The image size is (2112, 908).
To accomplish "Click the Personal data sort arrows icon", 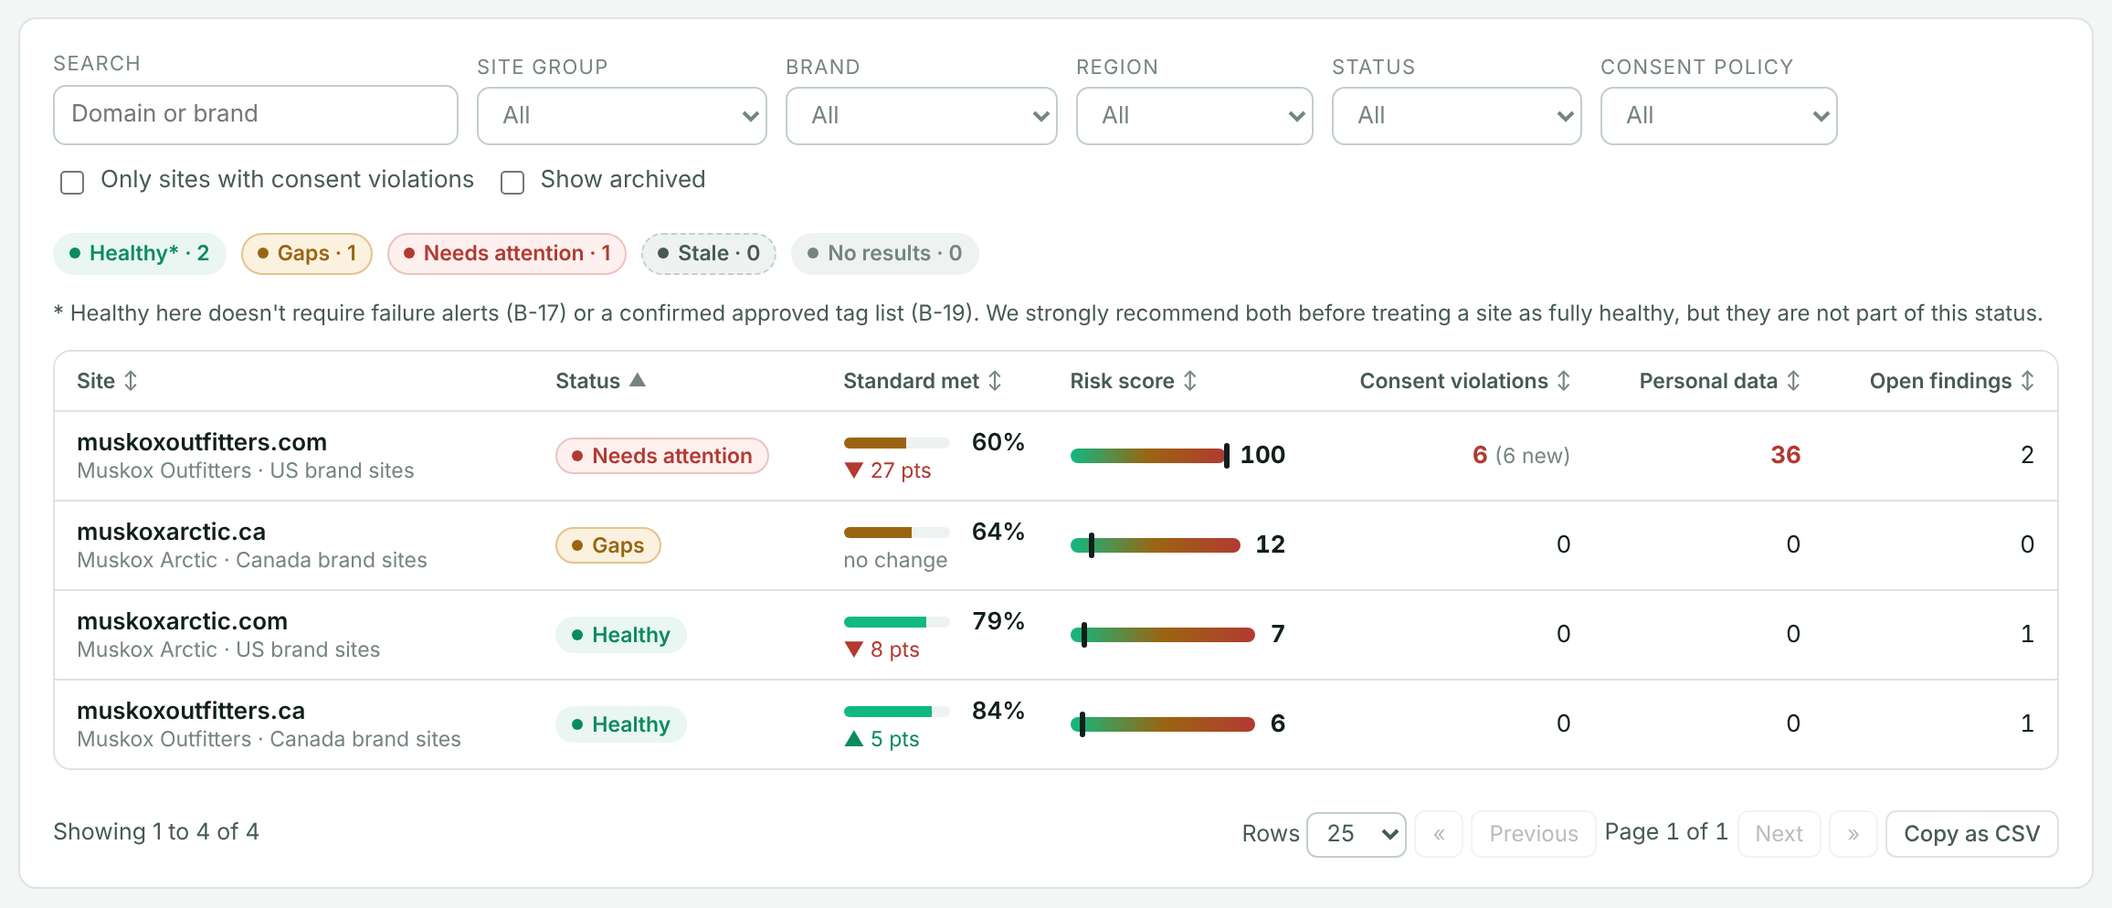I will tap(1794, 381).
